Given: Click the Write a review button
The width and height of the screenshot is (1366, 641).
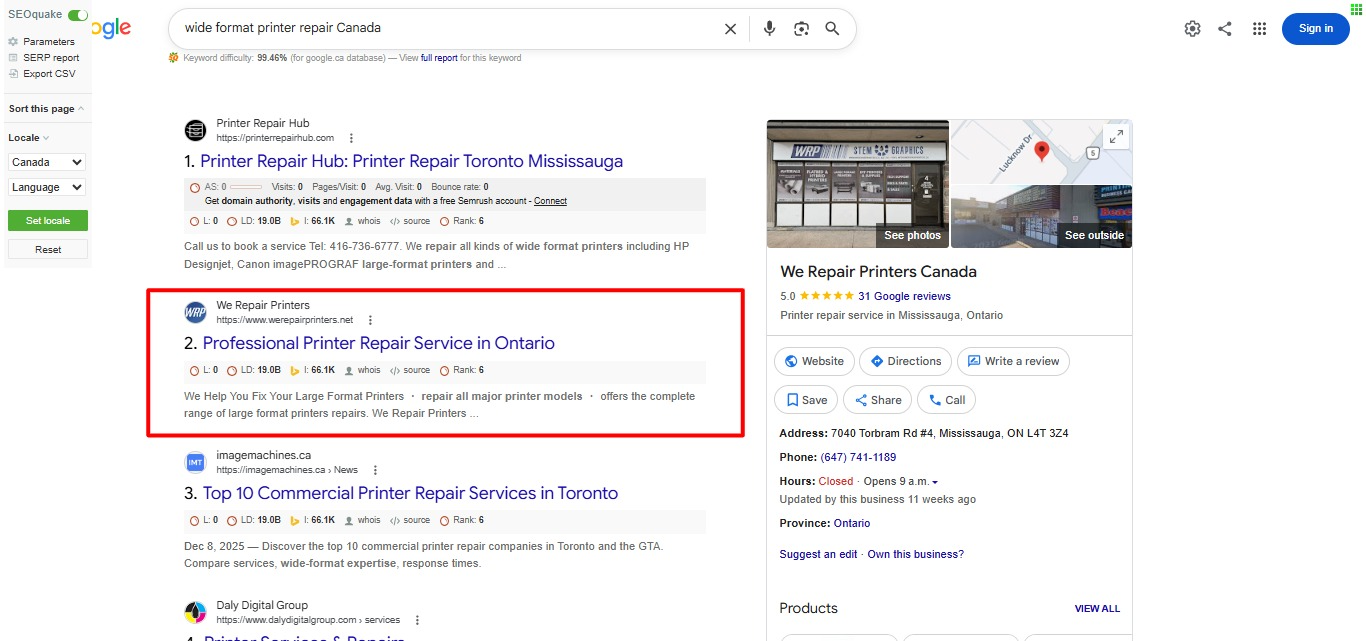Looking at the screenshot, I should pyautogui.click(x=1013, y=361).
